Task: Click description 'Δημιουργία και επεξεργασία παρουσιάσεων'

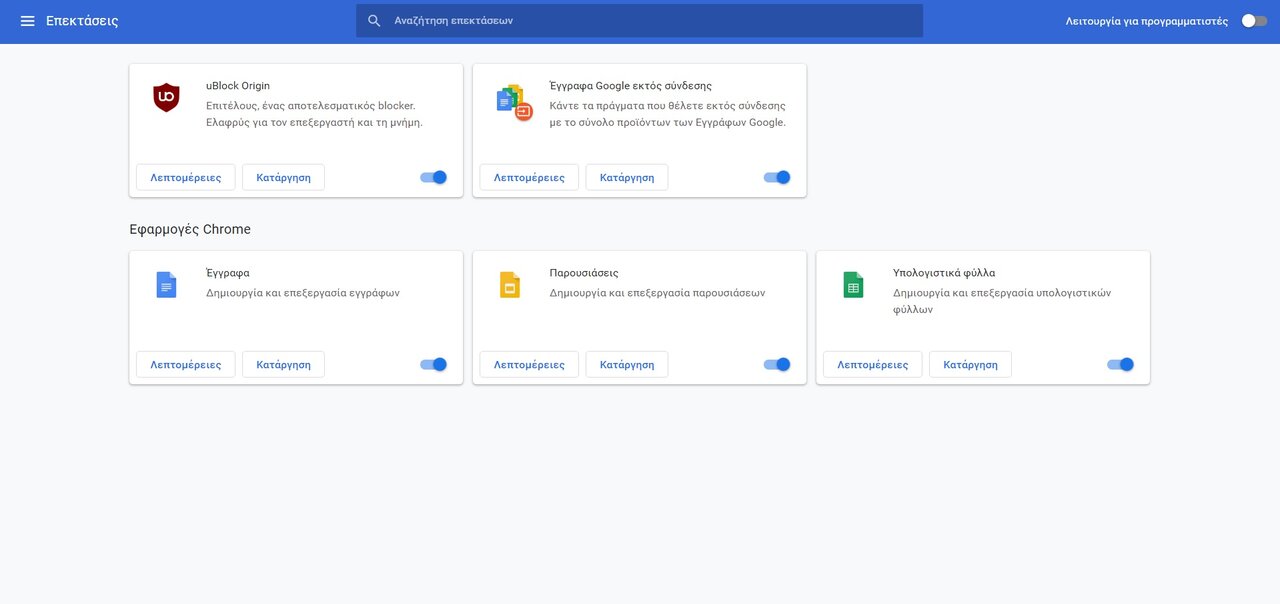Action: 657,293
